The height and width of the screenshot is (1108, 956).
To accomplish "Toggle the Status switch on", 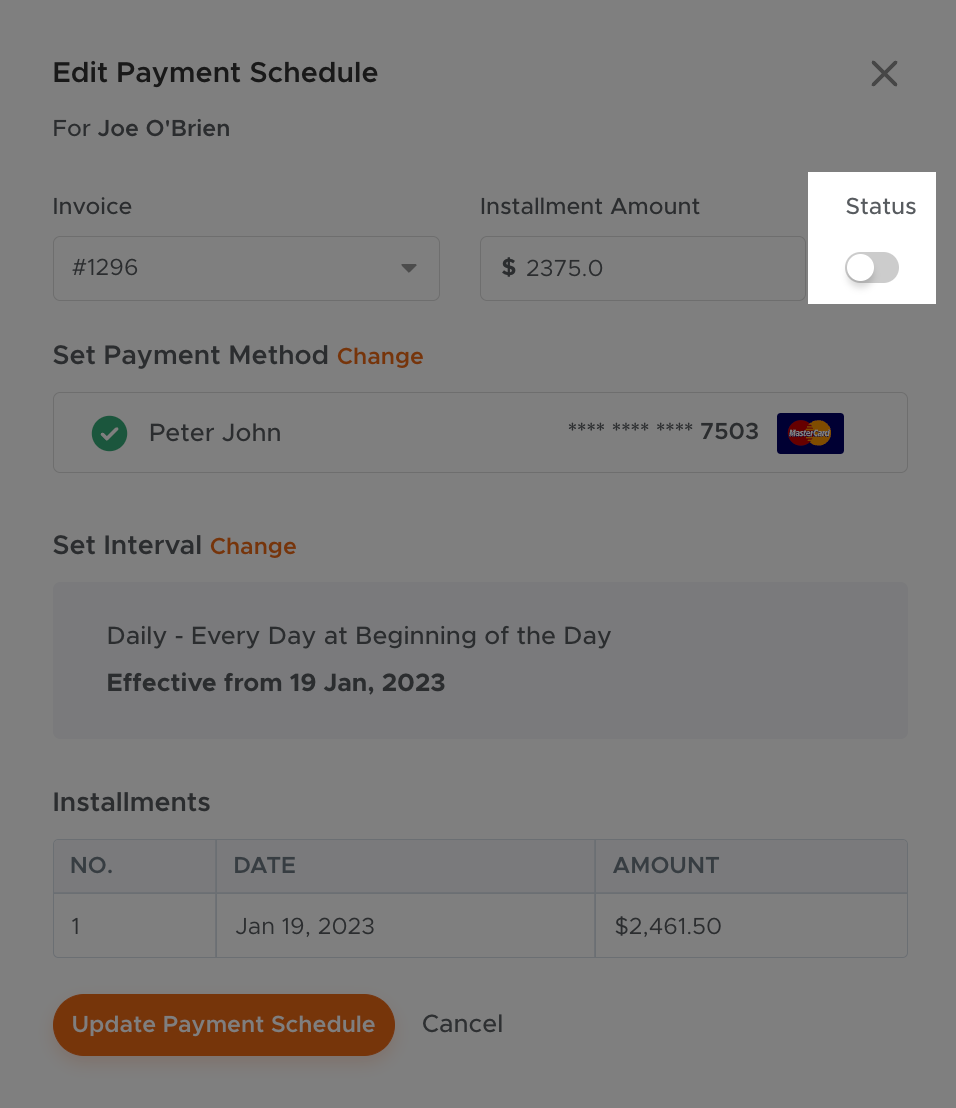I will click(x=871, y=268).
